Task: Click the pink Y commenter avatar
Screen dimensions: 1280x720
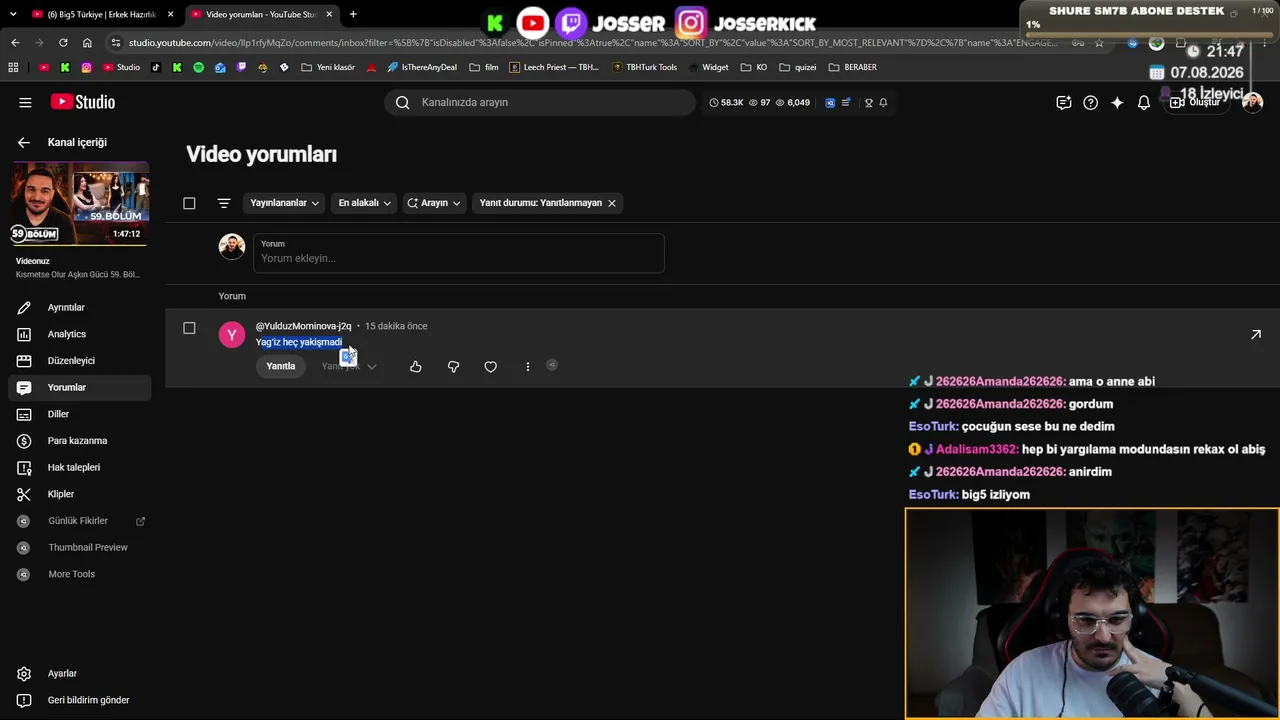Action: click(232, 335)
